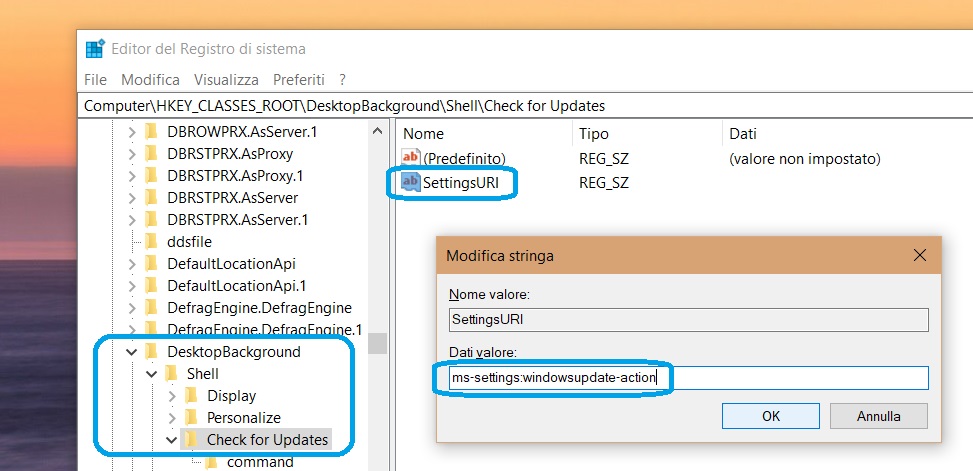Image resolution: width=973 pixels, height=471 pixels.
Task: Select the ddsfile key label
Action: coord(189,242)
